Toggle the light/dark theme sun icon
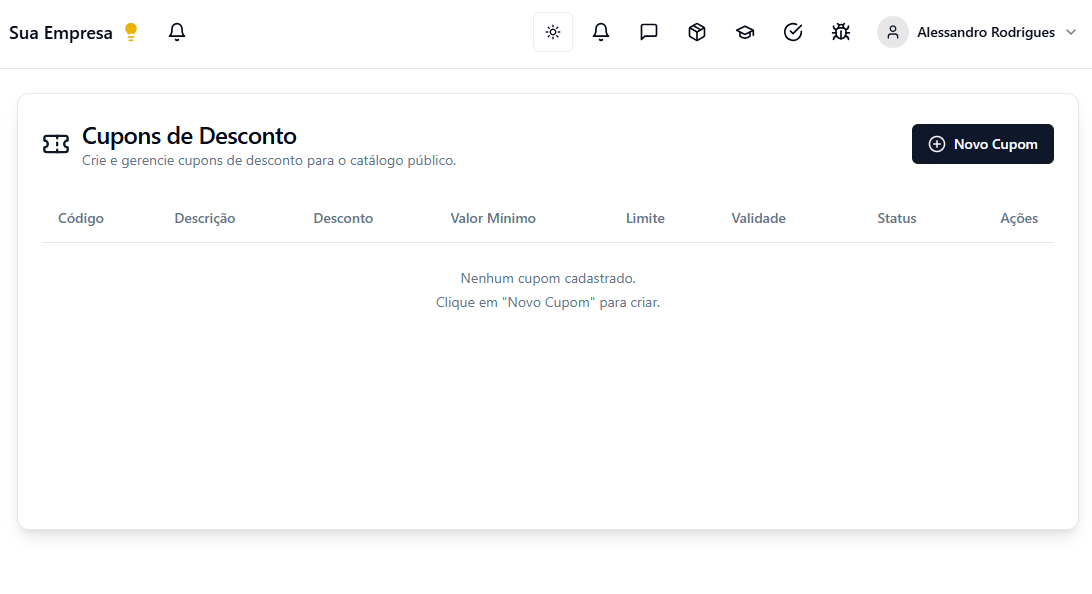Screen dimensions: 1092x594 552,31
